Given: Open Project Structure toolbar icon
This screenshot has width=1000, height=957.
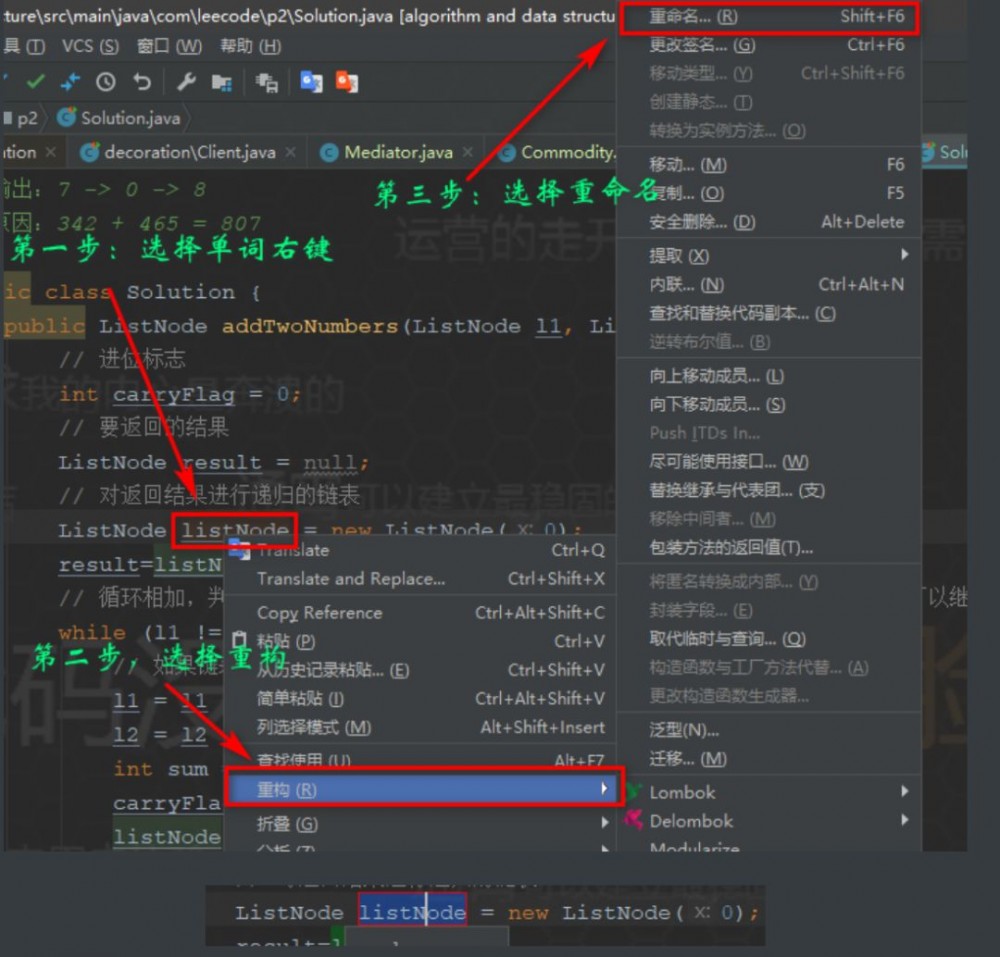Looking at the screenshot, I should 225,82.
